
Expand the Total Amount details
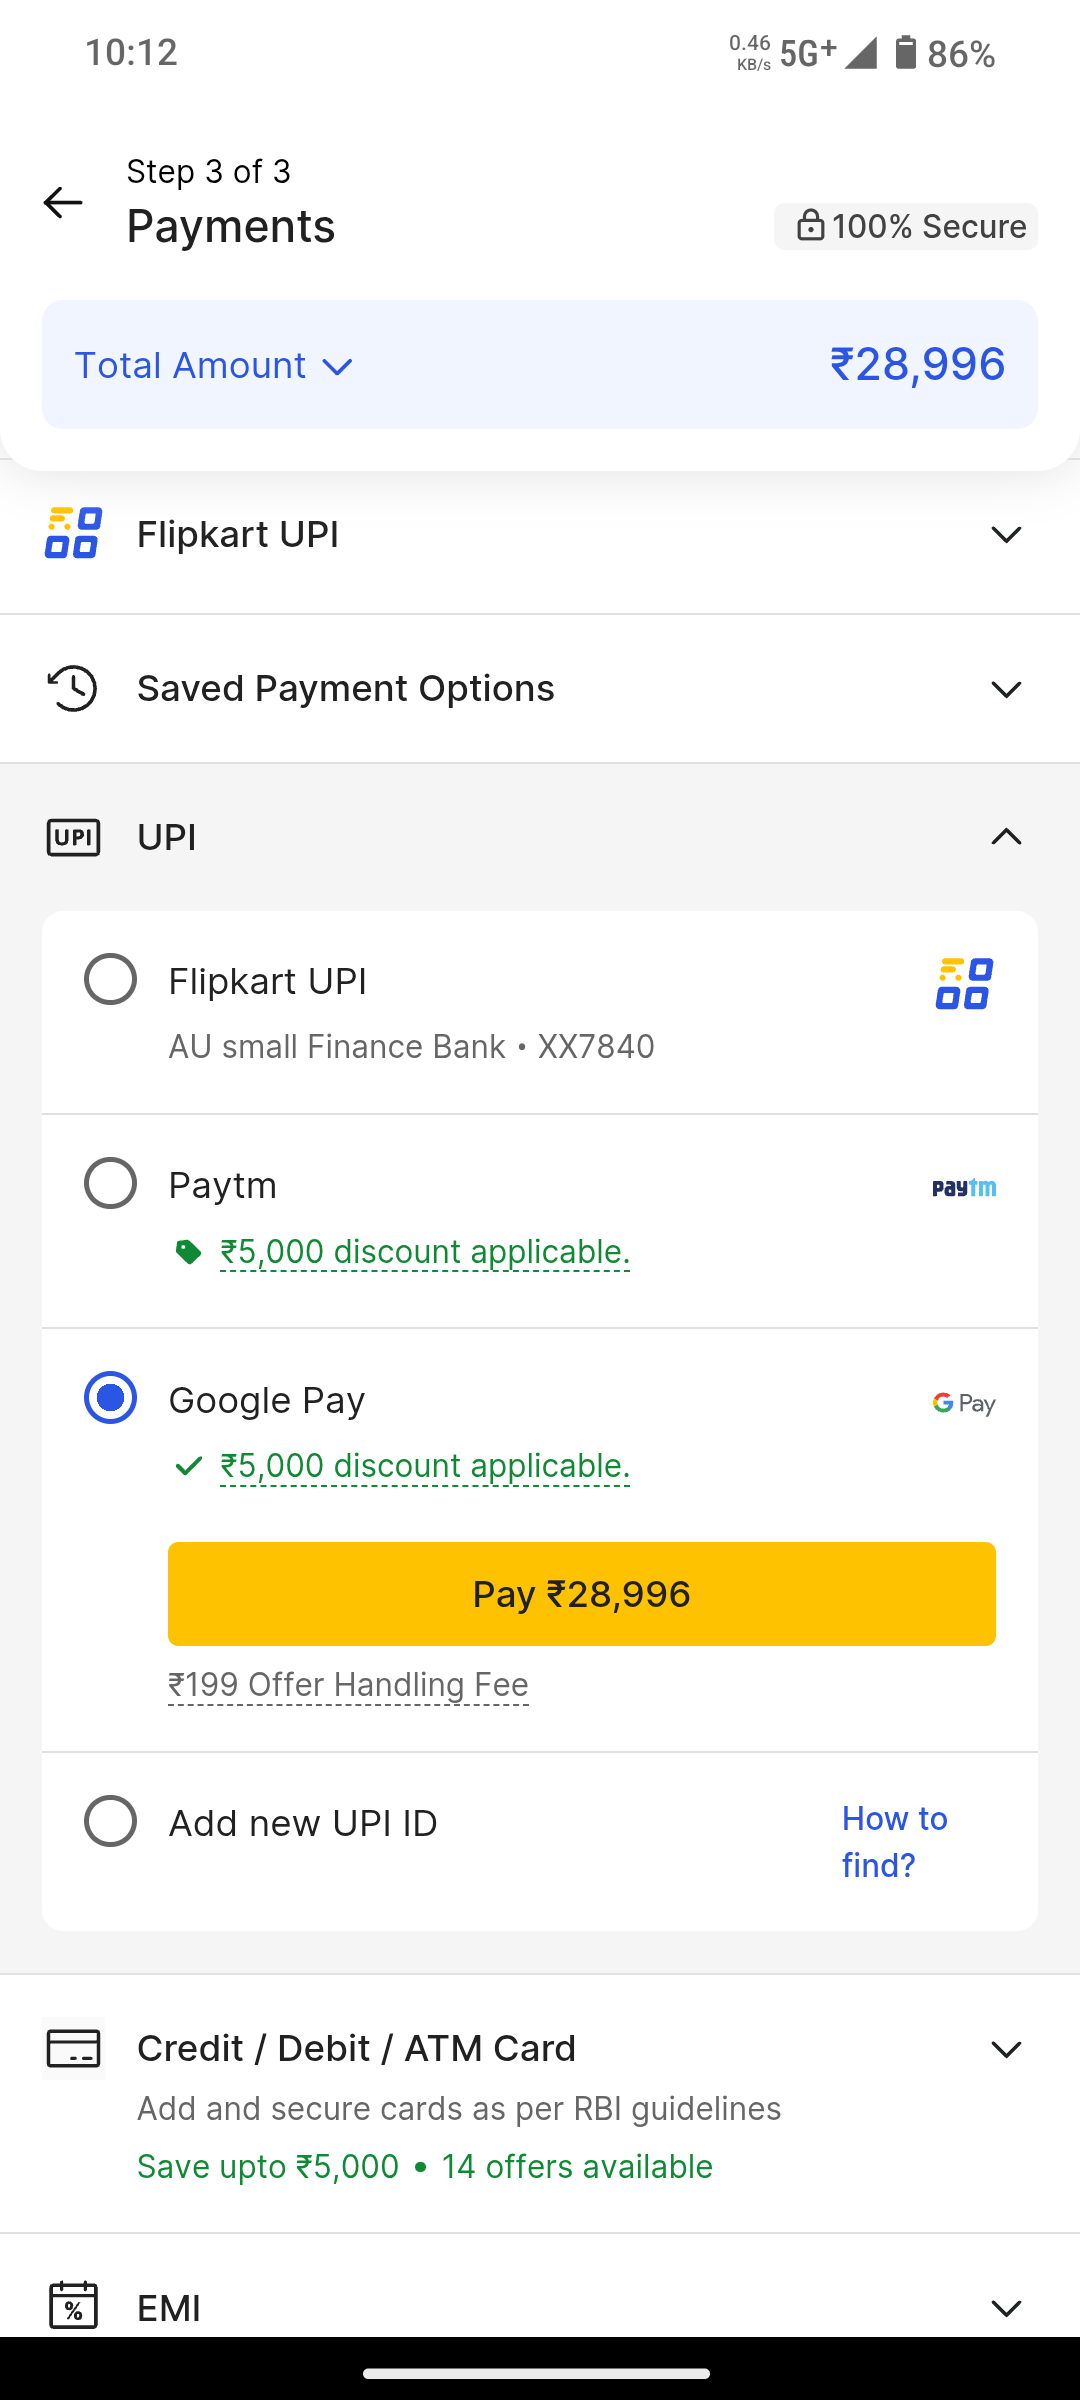click(x=215, y=366)
